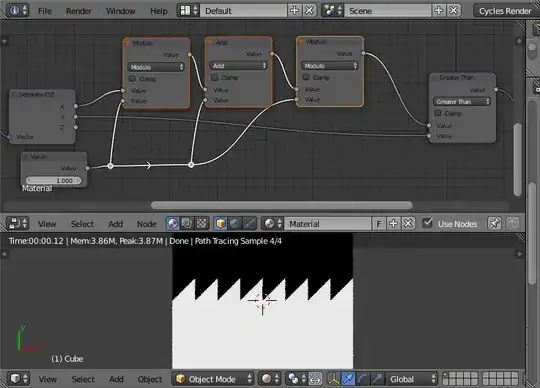Screen dimensions: 540x388
Task: Enable Clamp on the first Modulo node
Action: click(133, 79)
